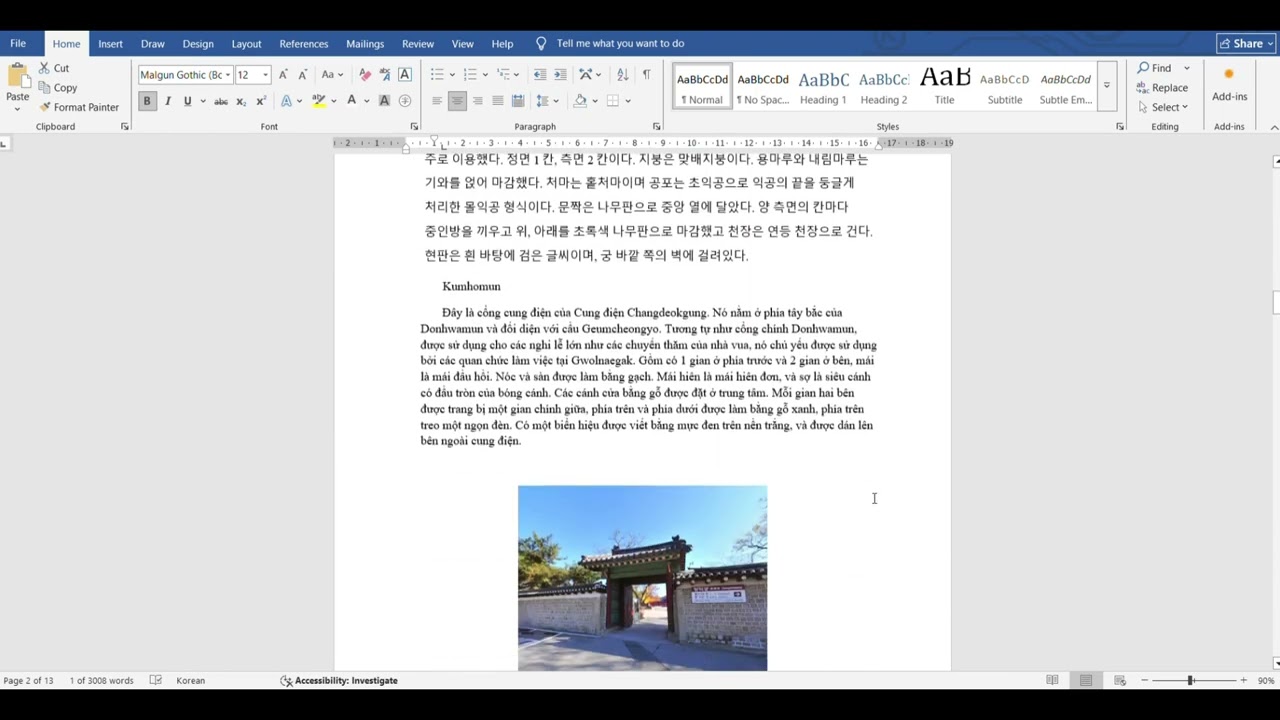Decrease font size with Shrink Font
This screenshot has height=720, width=1280.
coord(302,75)
